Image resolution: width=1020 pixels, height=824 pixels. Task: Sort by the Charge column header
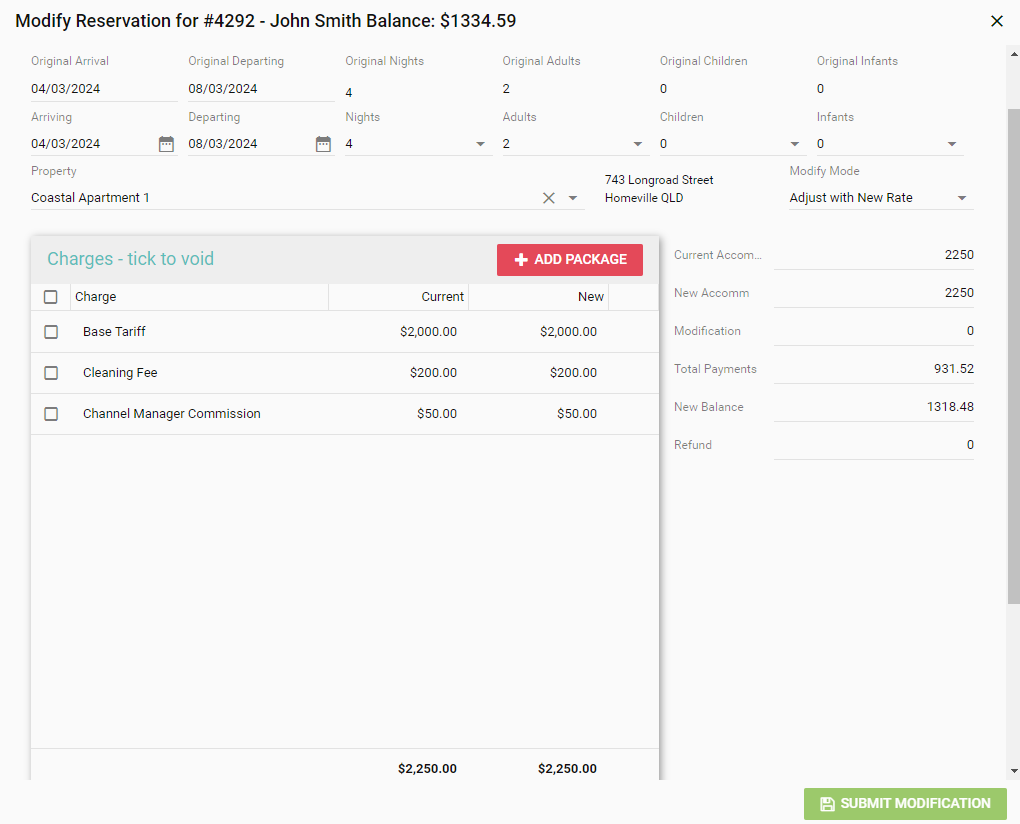(x=96, y=297)
